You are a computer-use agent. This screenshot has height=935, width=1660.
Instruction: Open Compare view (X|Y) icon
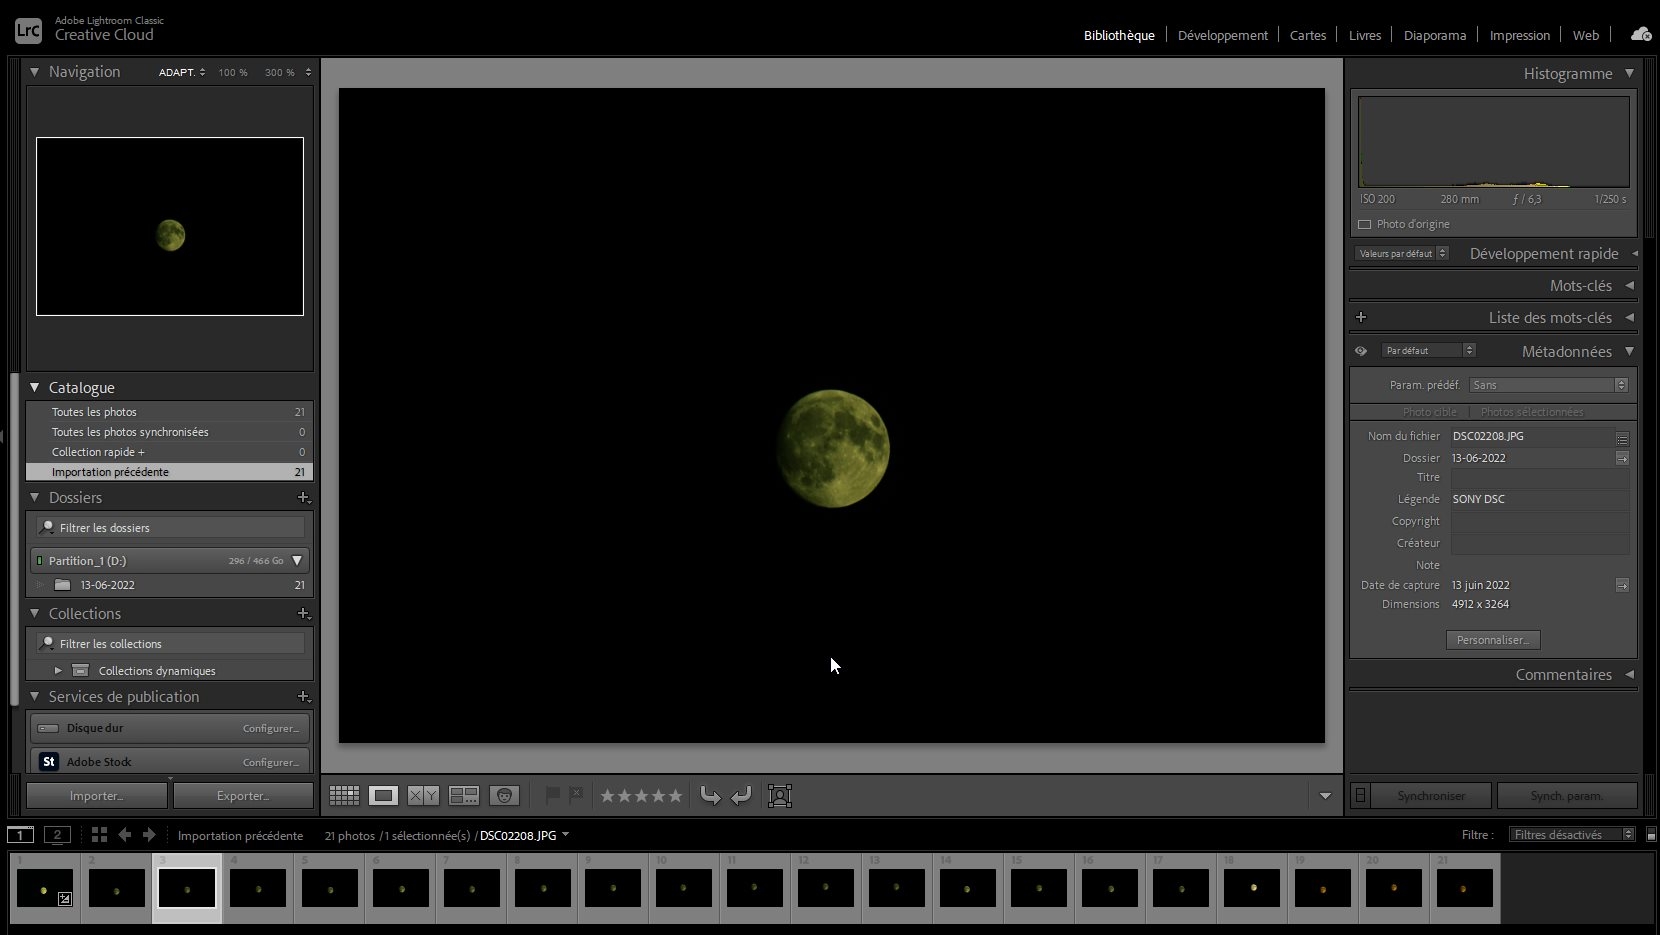[423, 796]
